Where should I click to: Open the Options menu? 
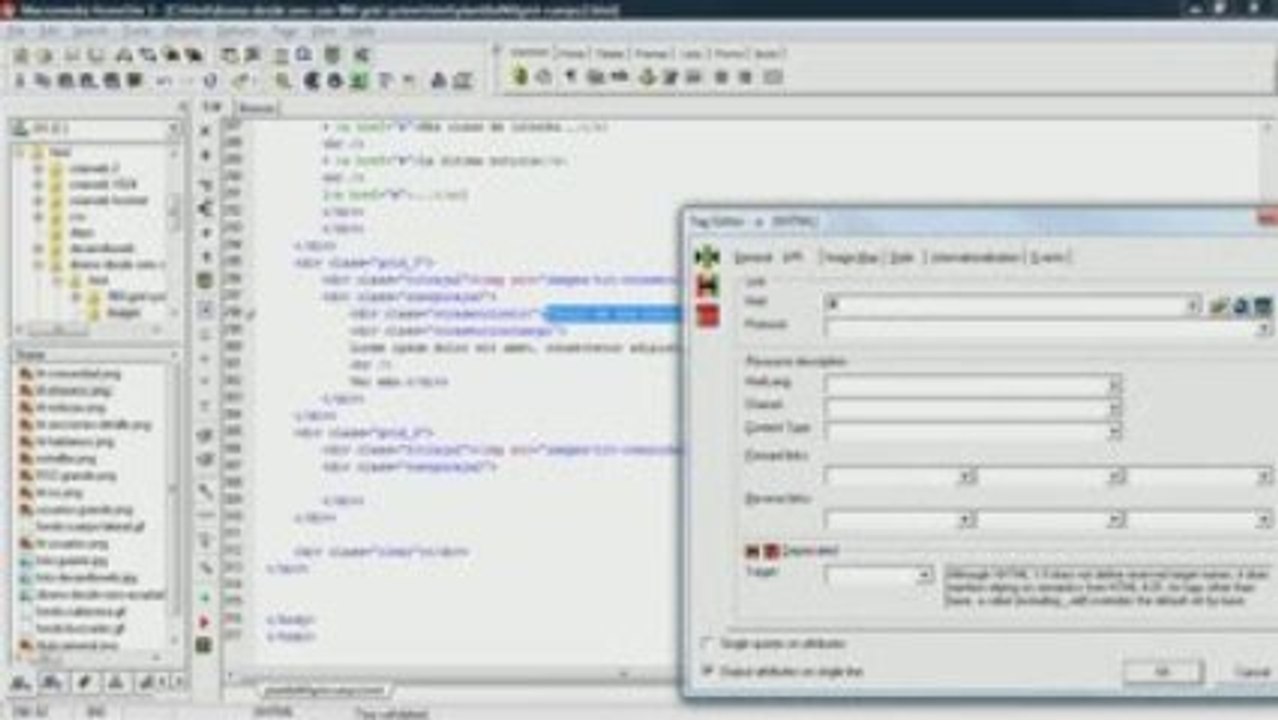coord(237,31)
